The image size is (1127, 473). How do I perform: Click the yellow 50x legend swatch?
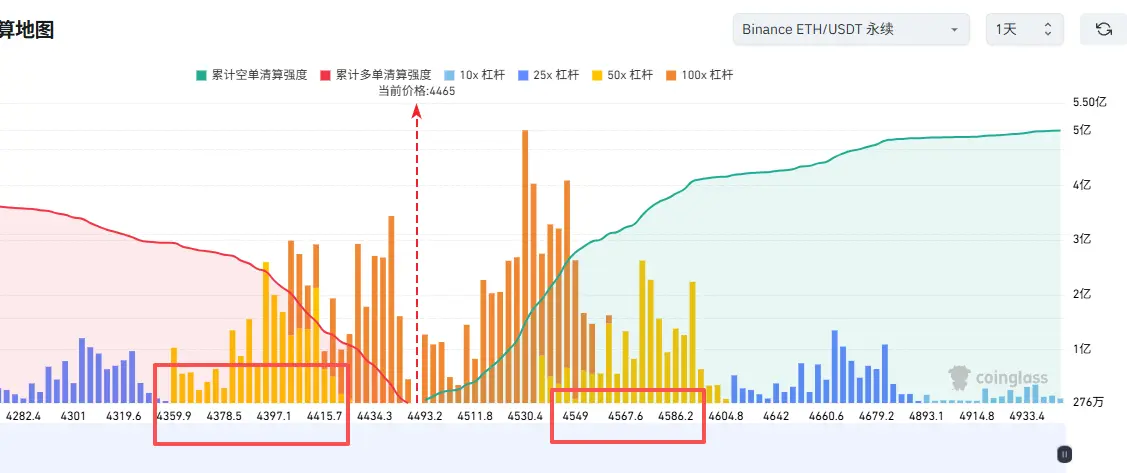click(597, 75)
